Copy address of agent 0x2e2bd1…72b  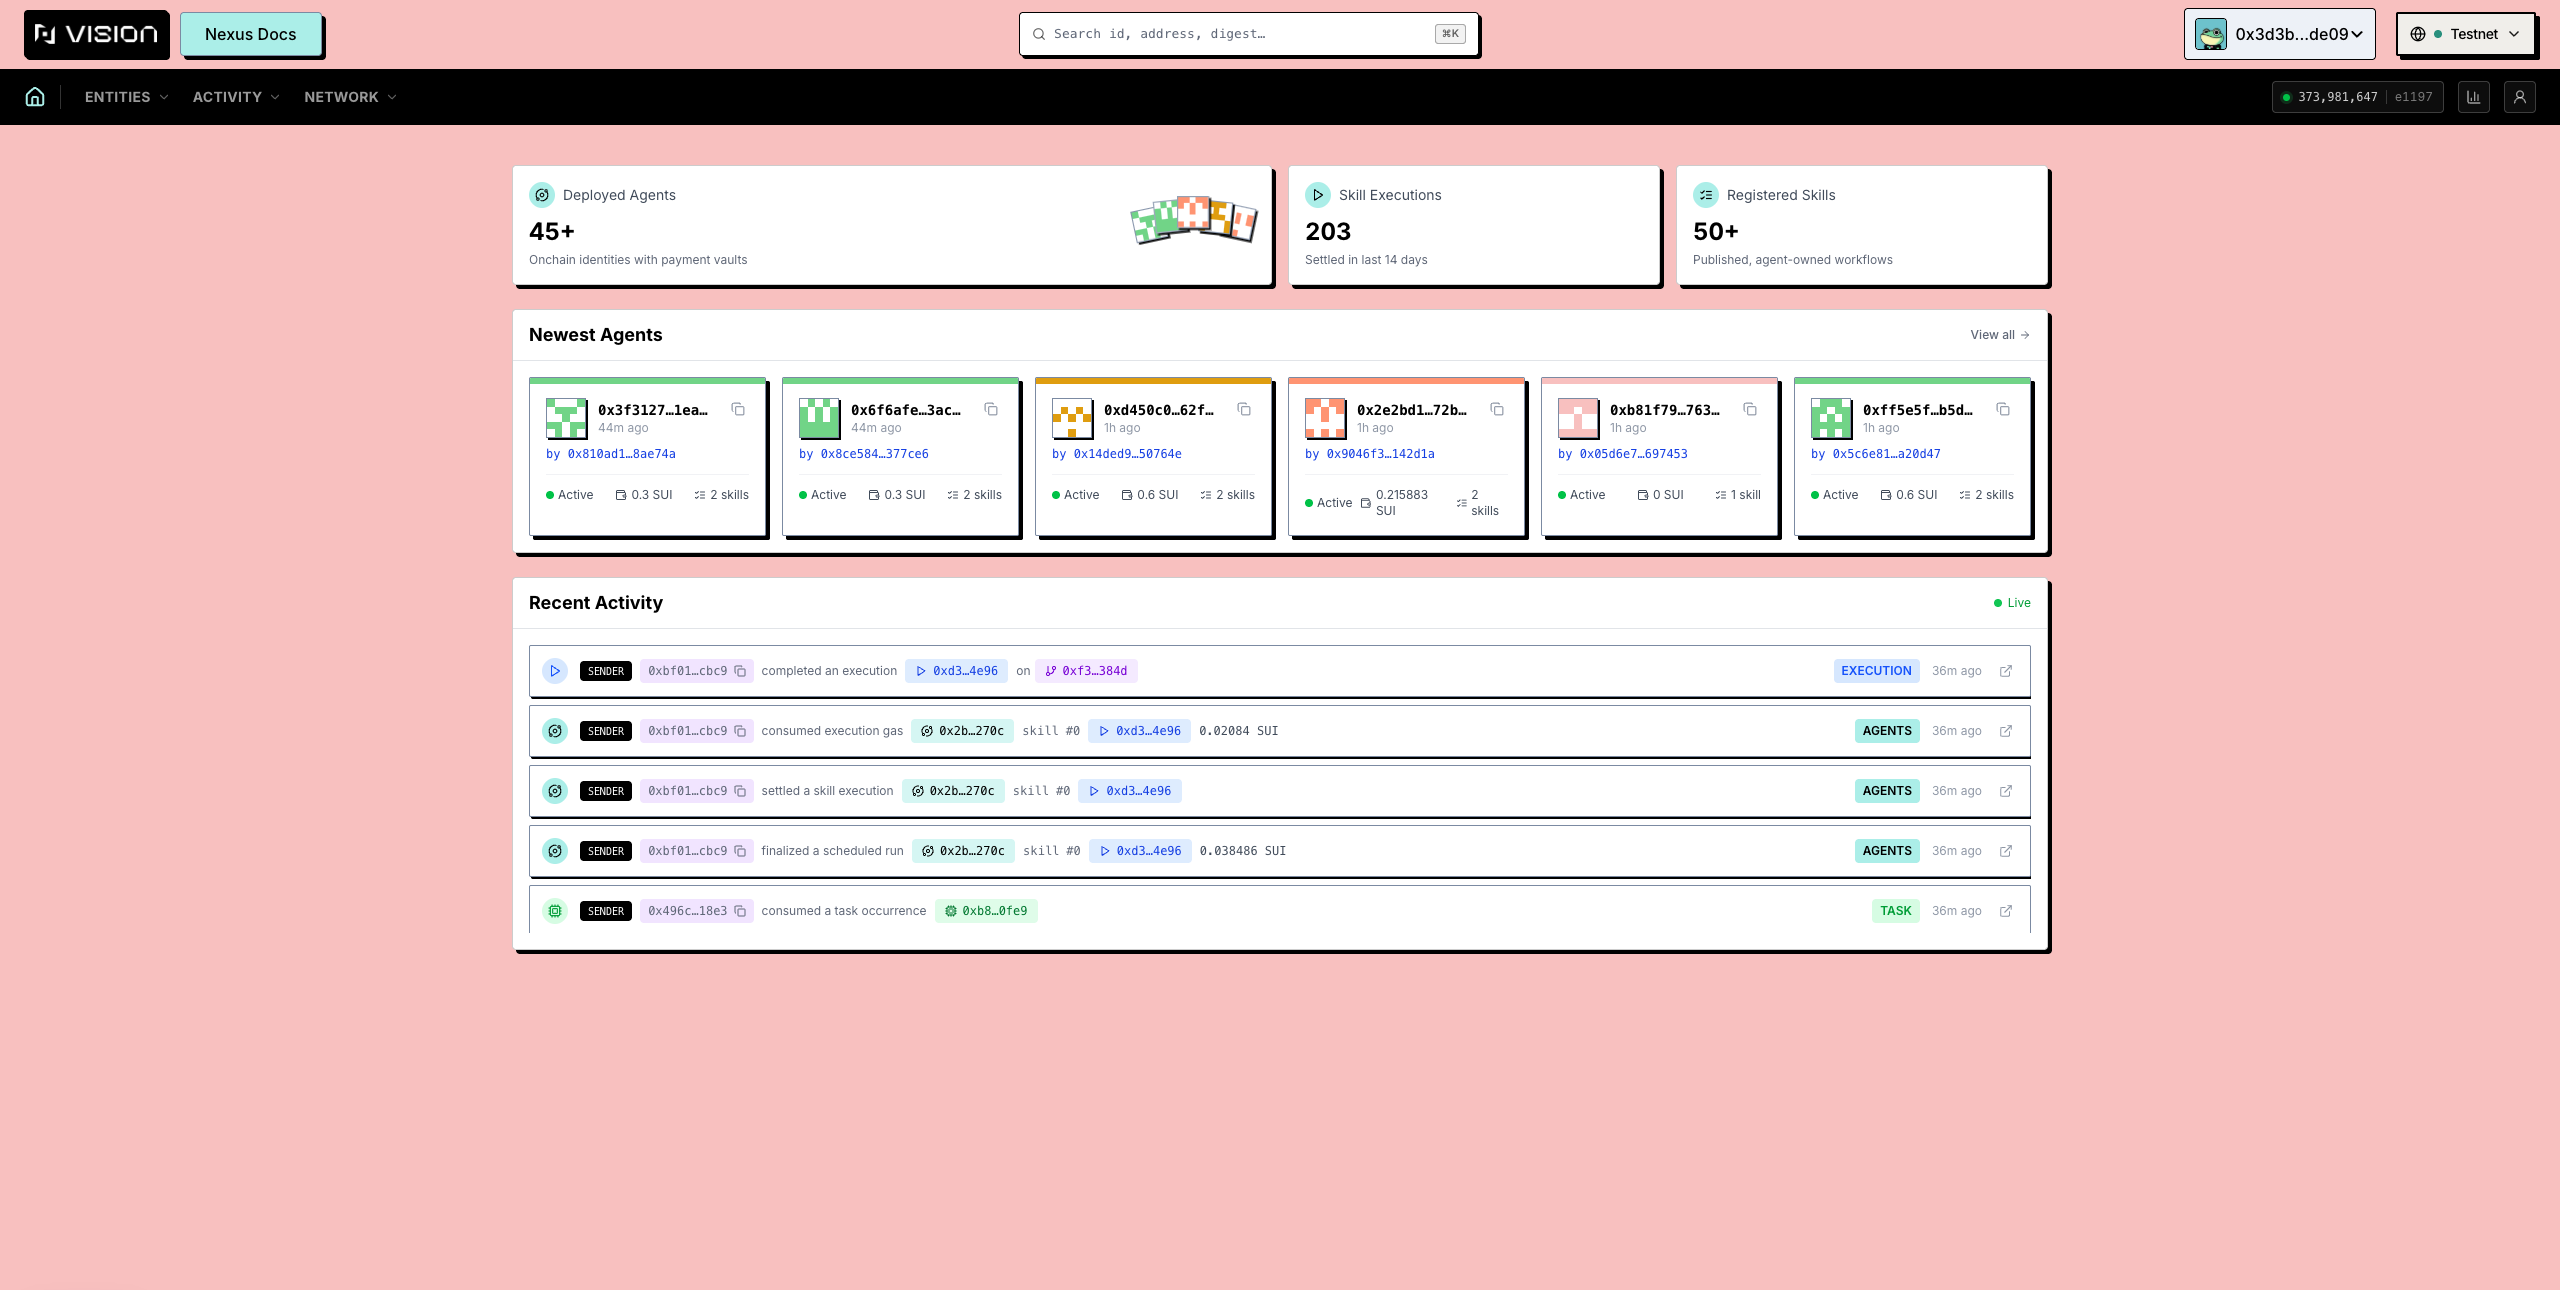tap(1497, 409)
